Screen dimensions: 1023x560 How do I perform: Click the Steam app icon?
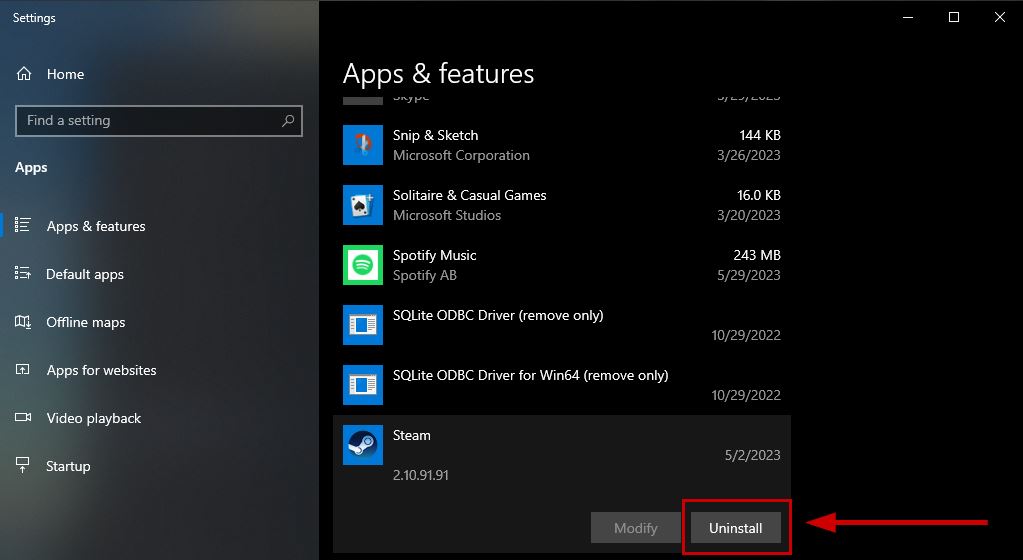[x=363, y=445]
